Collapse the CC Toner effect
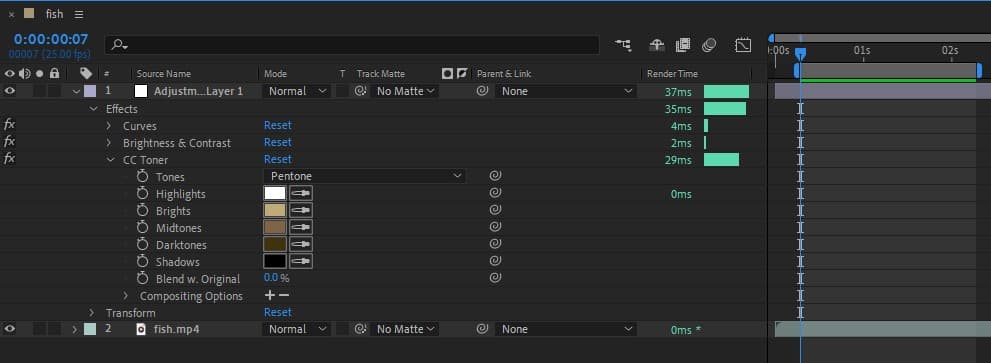 [x=111, y=160]
